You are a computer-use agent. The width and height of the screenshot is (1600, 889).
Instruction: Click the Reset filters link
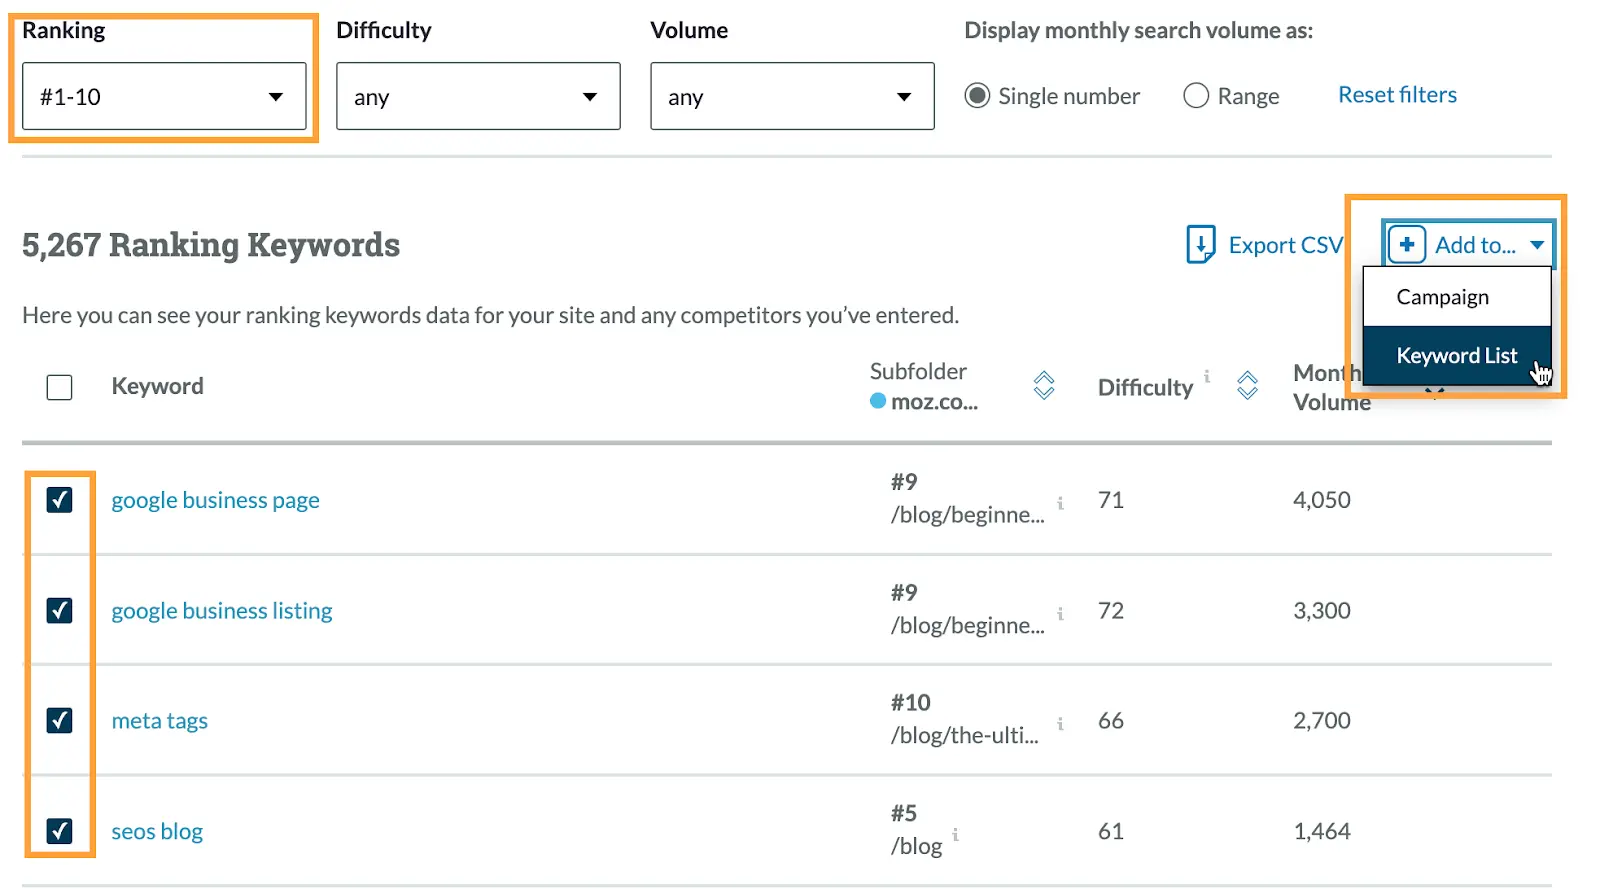[x=1397, y=95]
